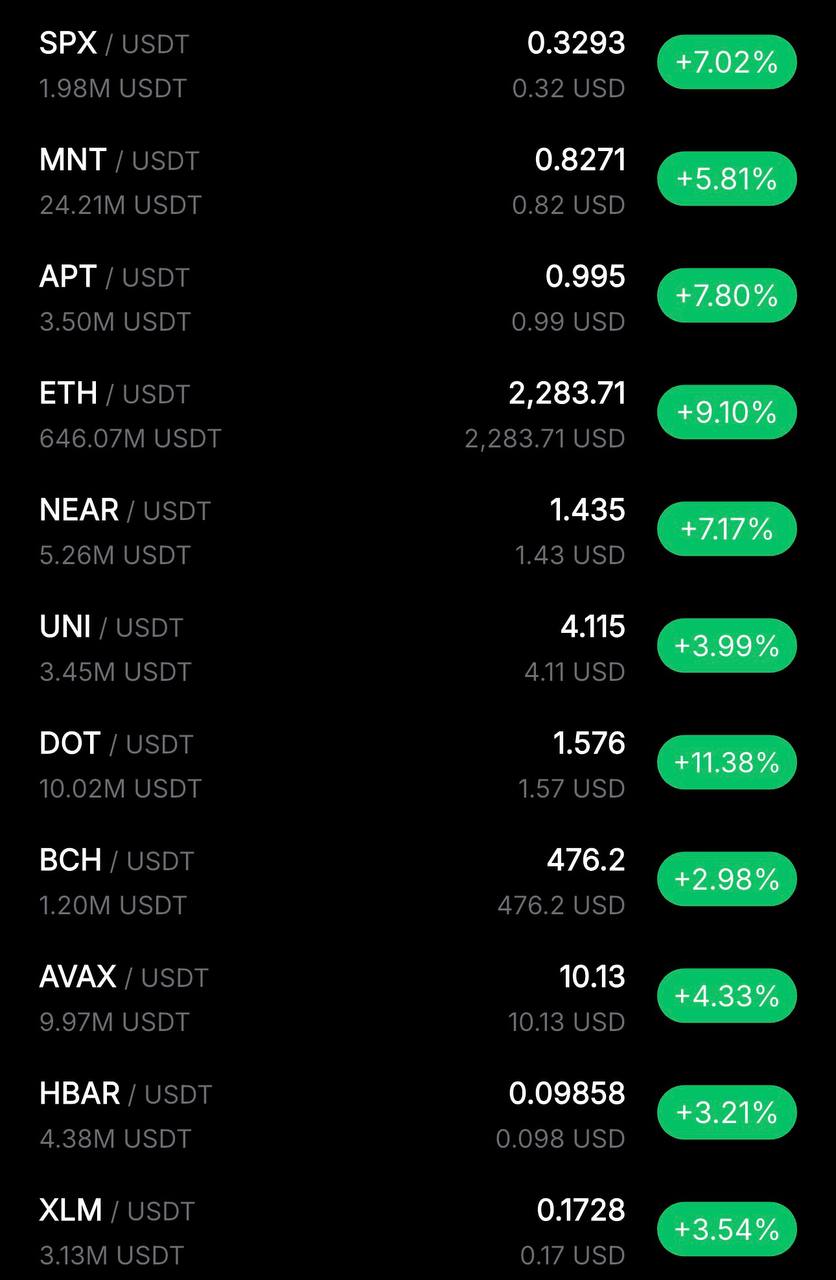Tap the MNT +5.81% change badge

coord(726,179)
